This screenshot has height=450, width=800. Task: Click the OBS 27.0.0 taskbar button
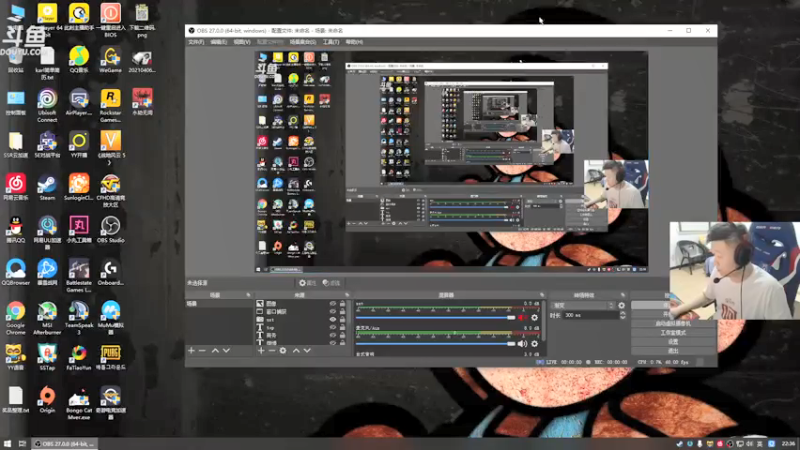64,444
